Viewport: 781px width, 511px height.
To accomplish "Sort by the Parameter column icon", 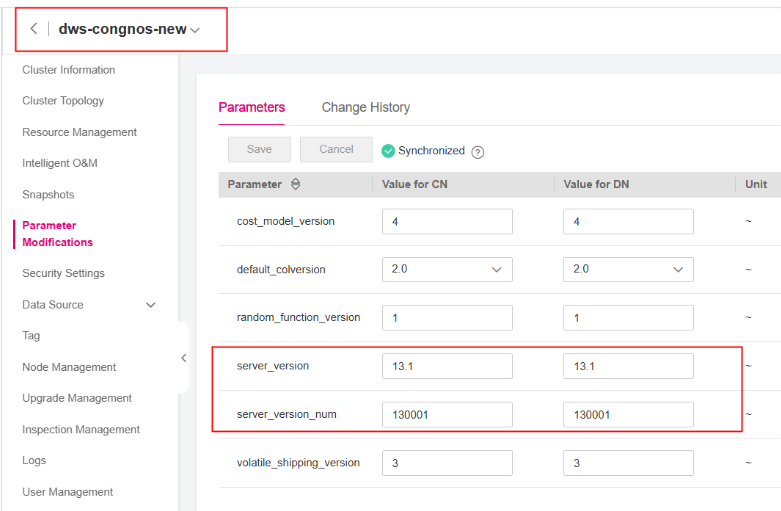I will [x=295, y=184].
